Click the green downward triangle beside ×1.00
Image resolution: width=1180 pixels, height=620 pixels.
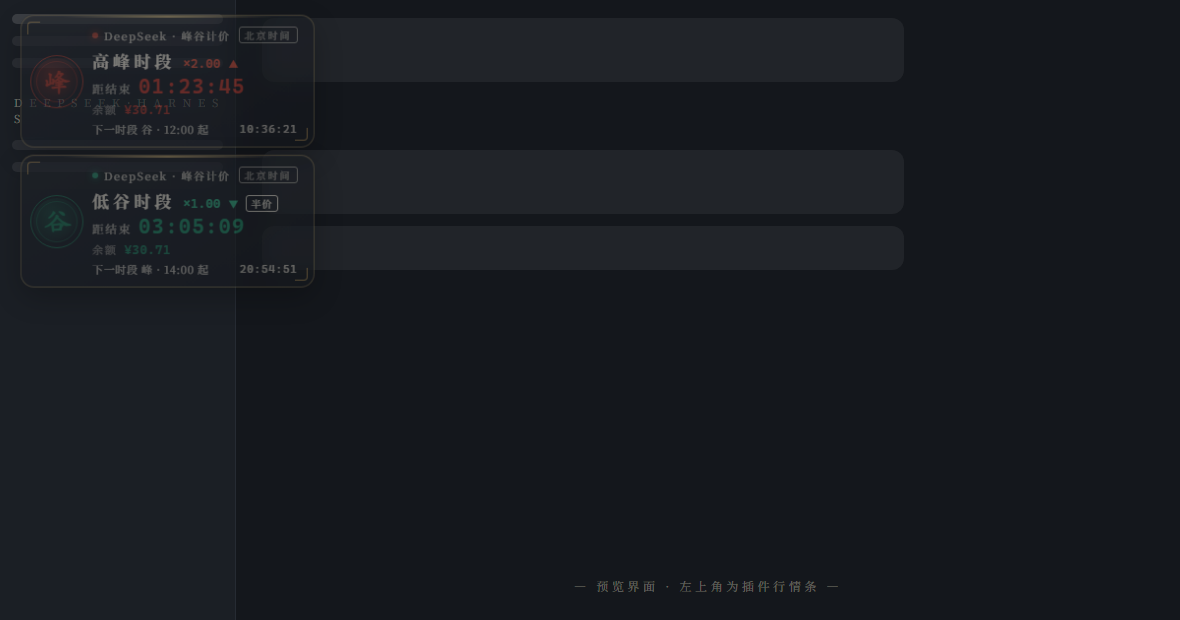(233, 204)
